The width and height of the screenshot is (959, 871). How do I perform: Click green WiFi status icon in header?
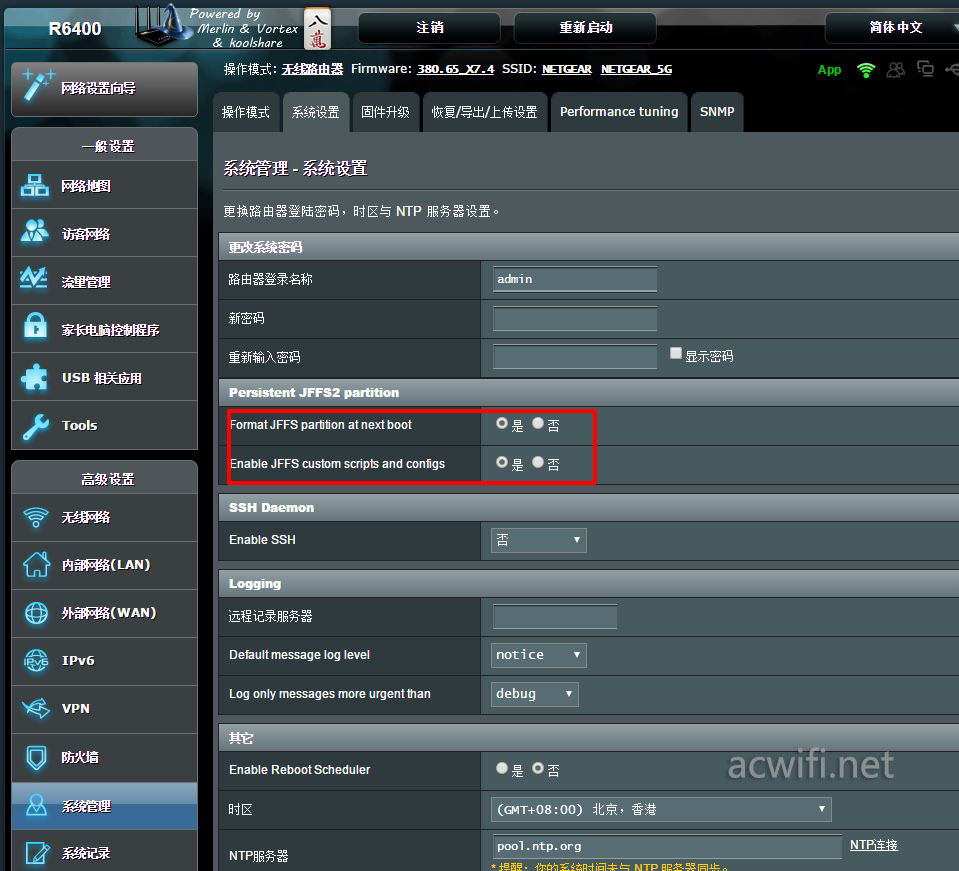[866, 70]
